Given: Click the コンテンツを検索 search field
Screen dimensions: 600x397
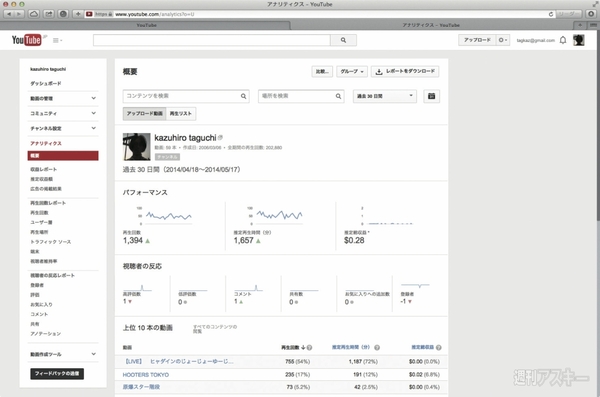Looking at the screenshot, I should 186,96.
